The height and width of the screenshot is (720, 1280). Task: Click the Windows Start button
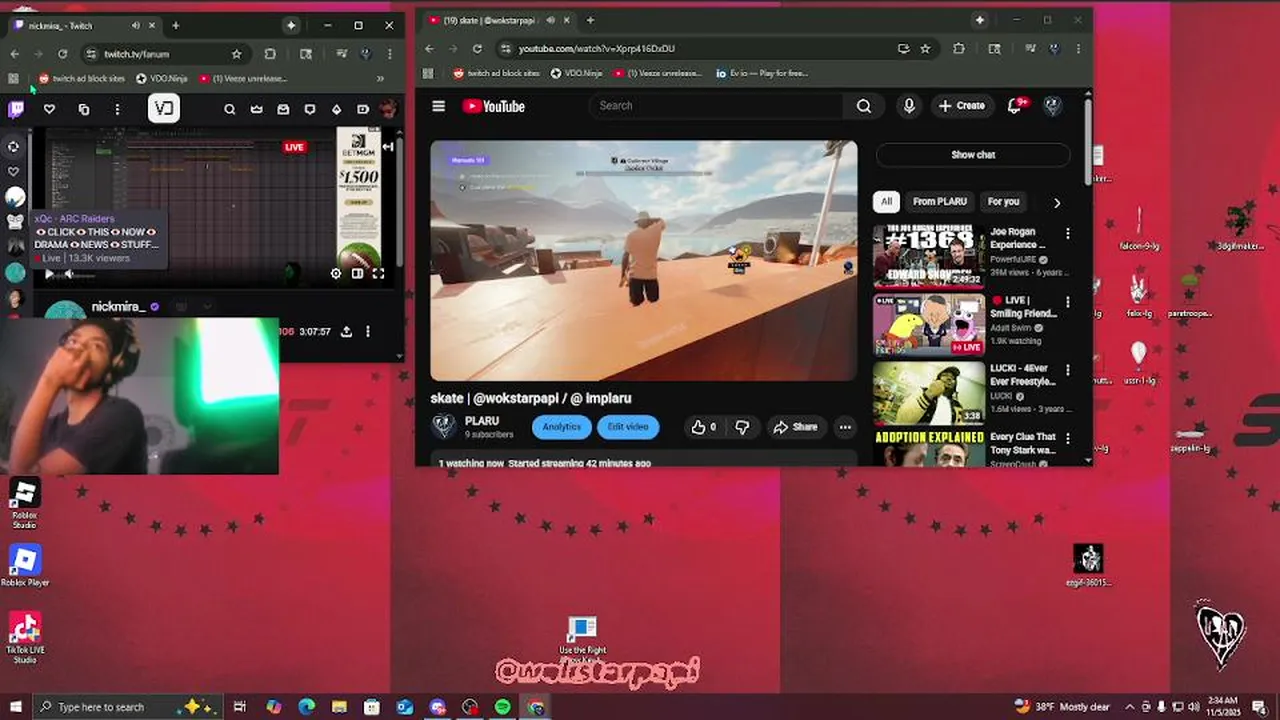pyautogui.click(x=15, y=707)
